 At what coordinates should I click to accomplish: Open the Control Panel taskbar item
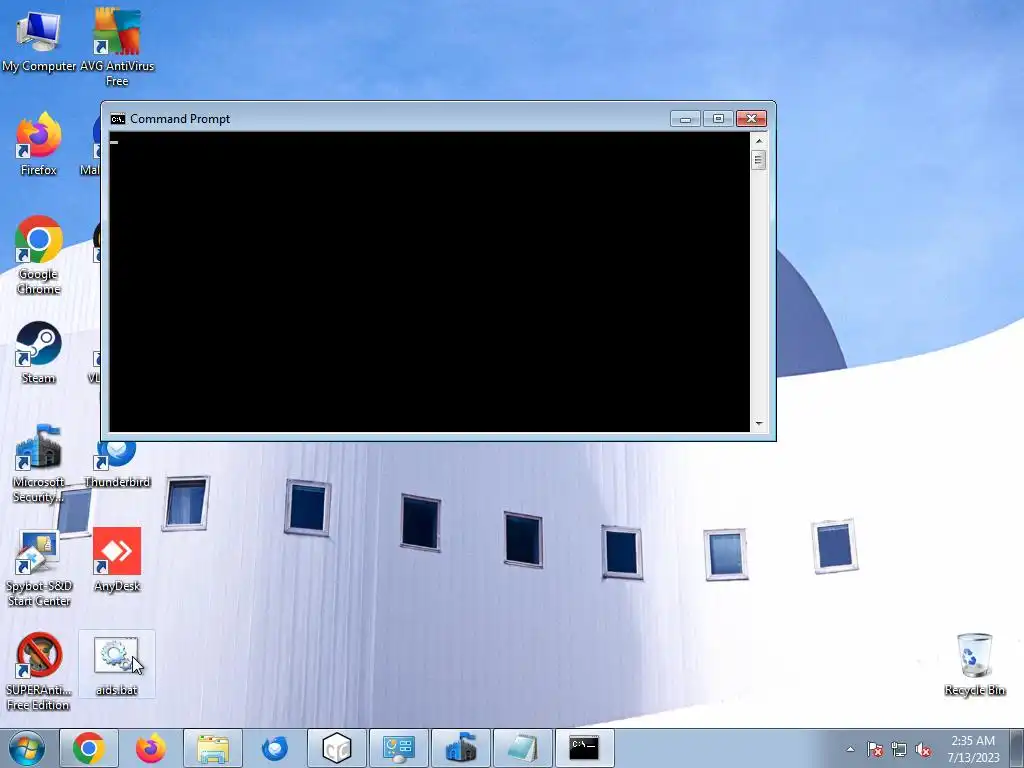click(399, 748)
